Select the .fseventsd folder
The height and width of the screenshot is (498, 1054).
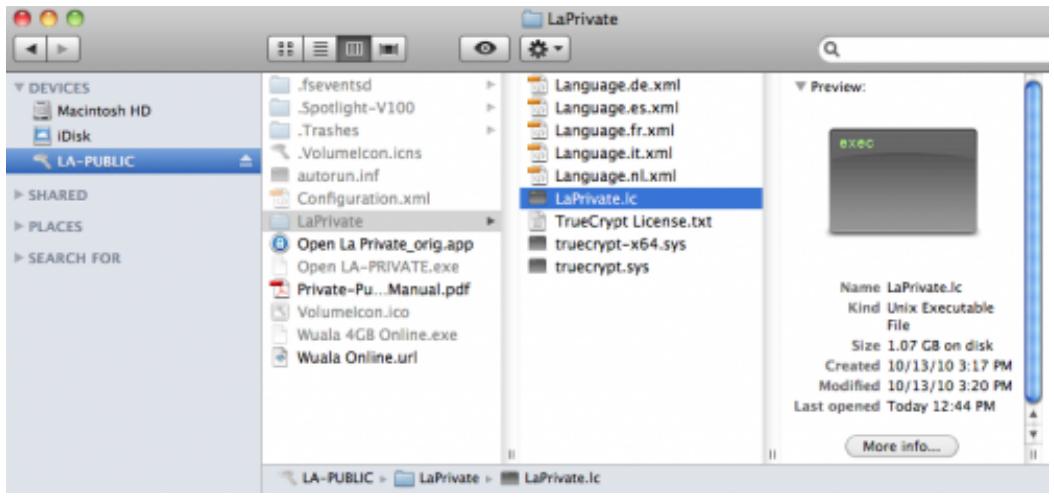click(382, 85)
